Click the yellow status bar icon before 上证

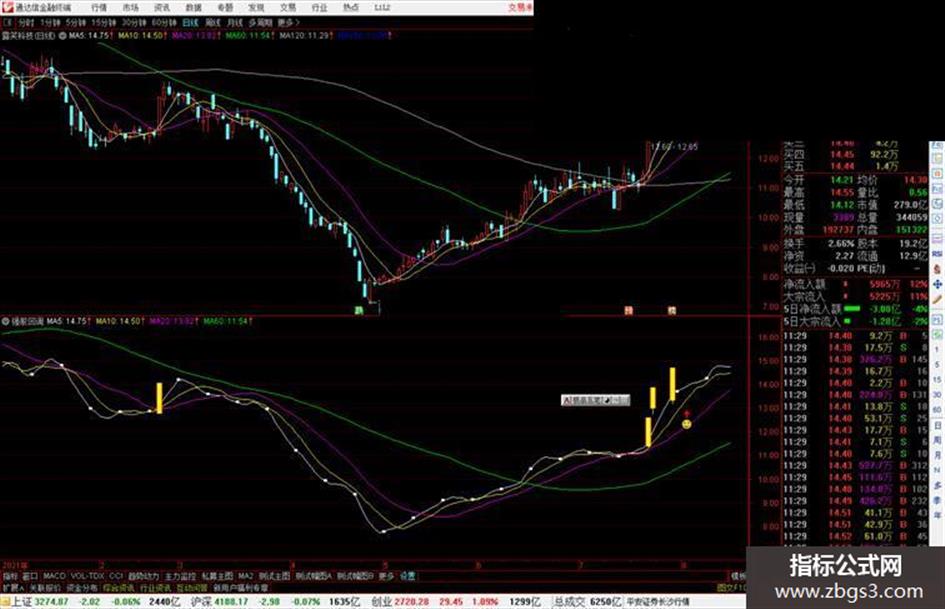click(5, 602)
